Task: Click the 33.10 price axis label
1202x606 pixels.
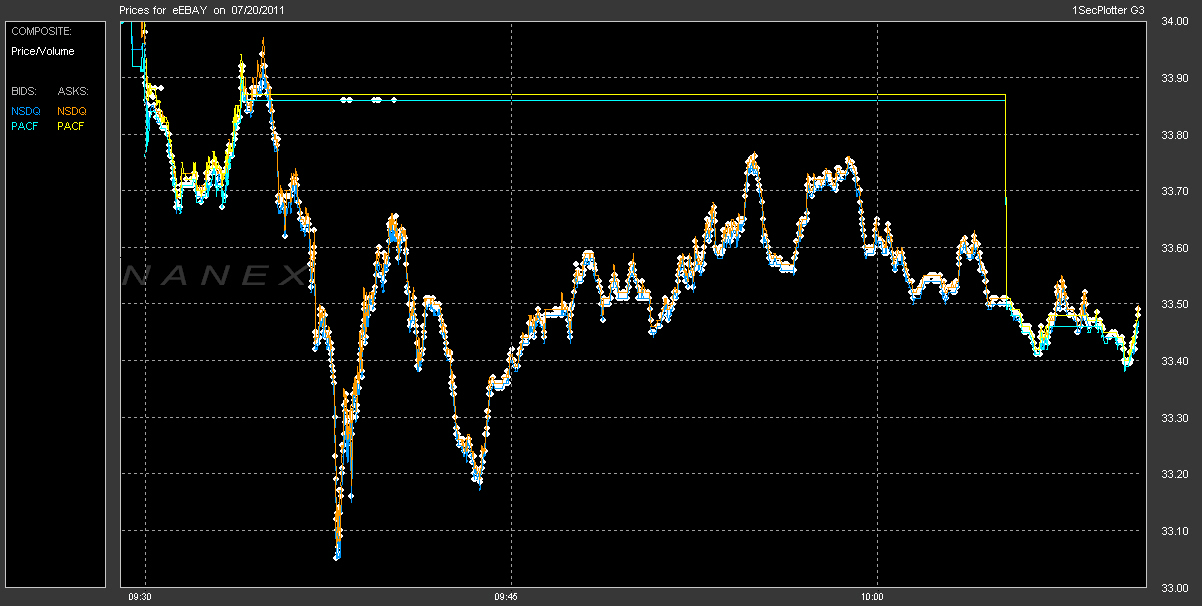Action: [x=1175, y=530]
